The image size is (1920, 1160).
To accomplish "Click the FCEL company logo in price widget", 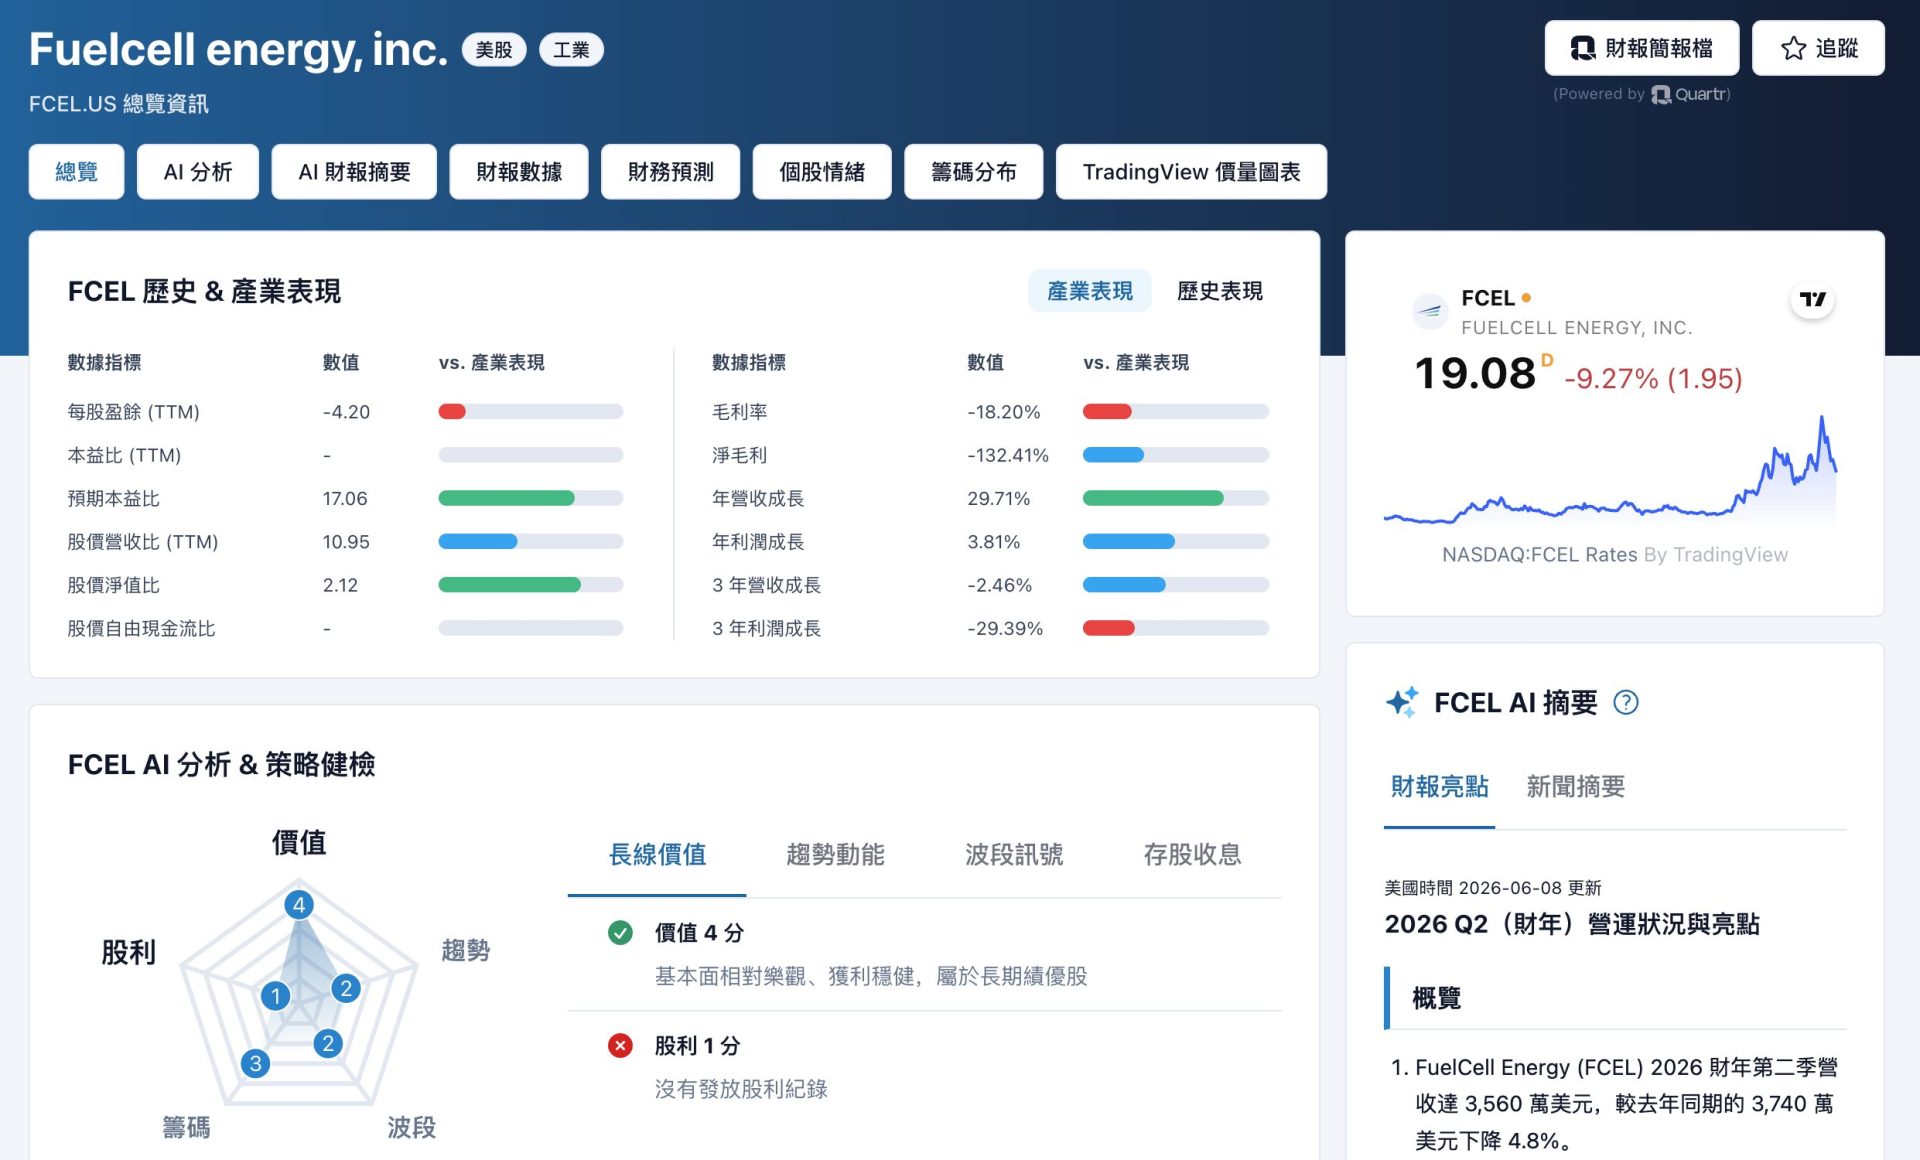I will click(x=1429, y=311).
